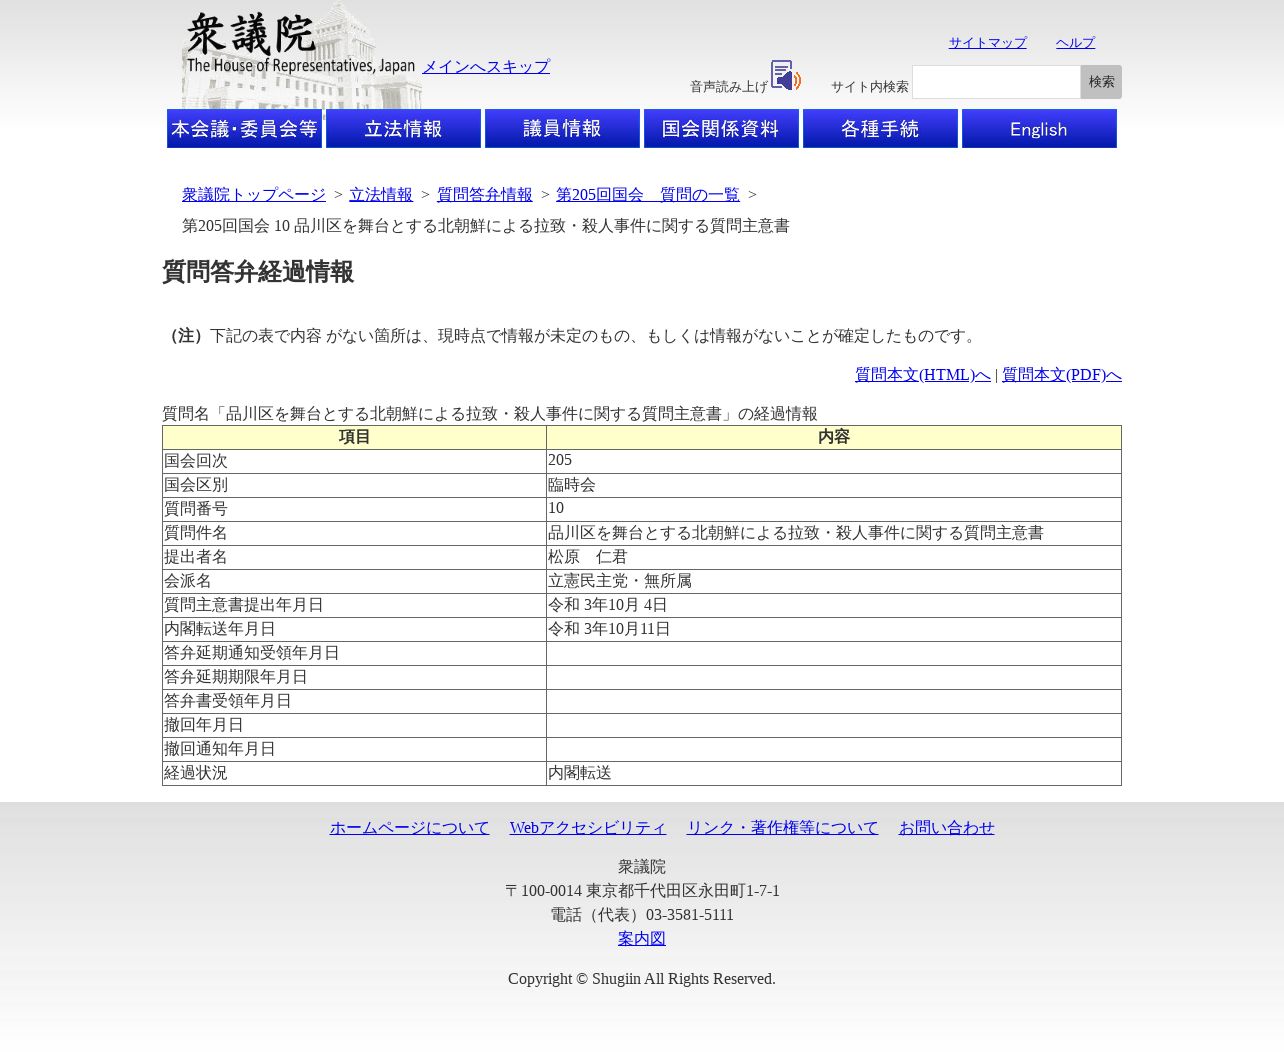
Task: Open the 各種手続 navigation menu
Action: point(880,129)
